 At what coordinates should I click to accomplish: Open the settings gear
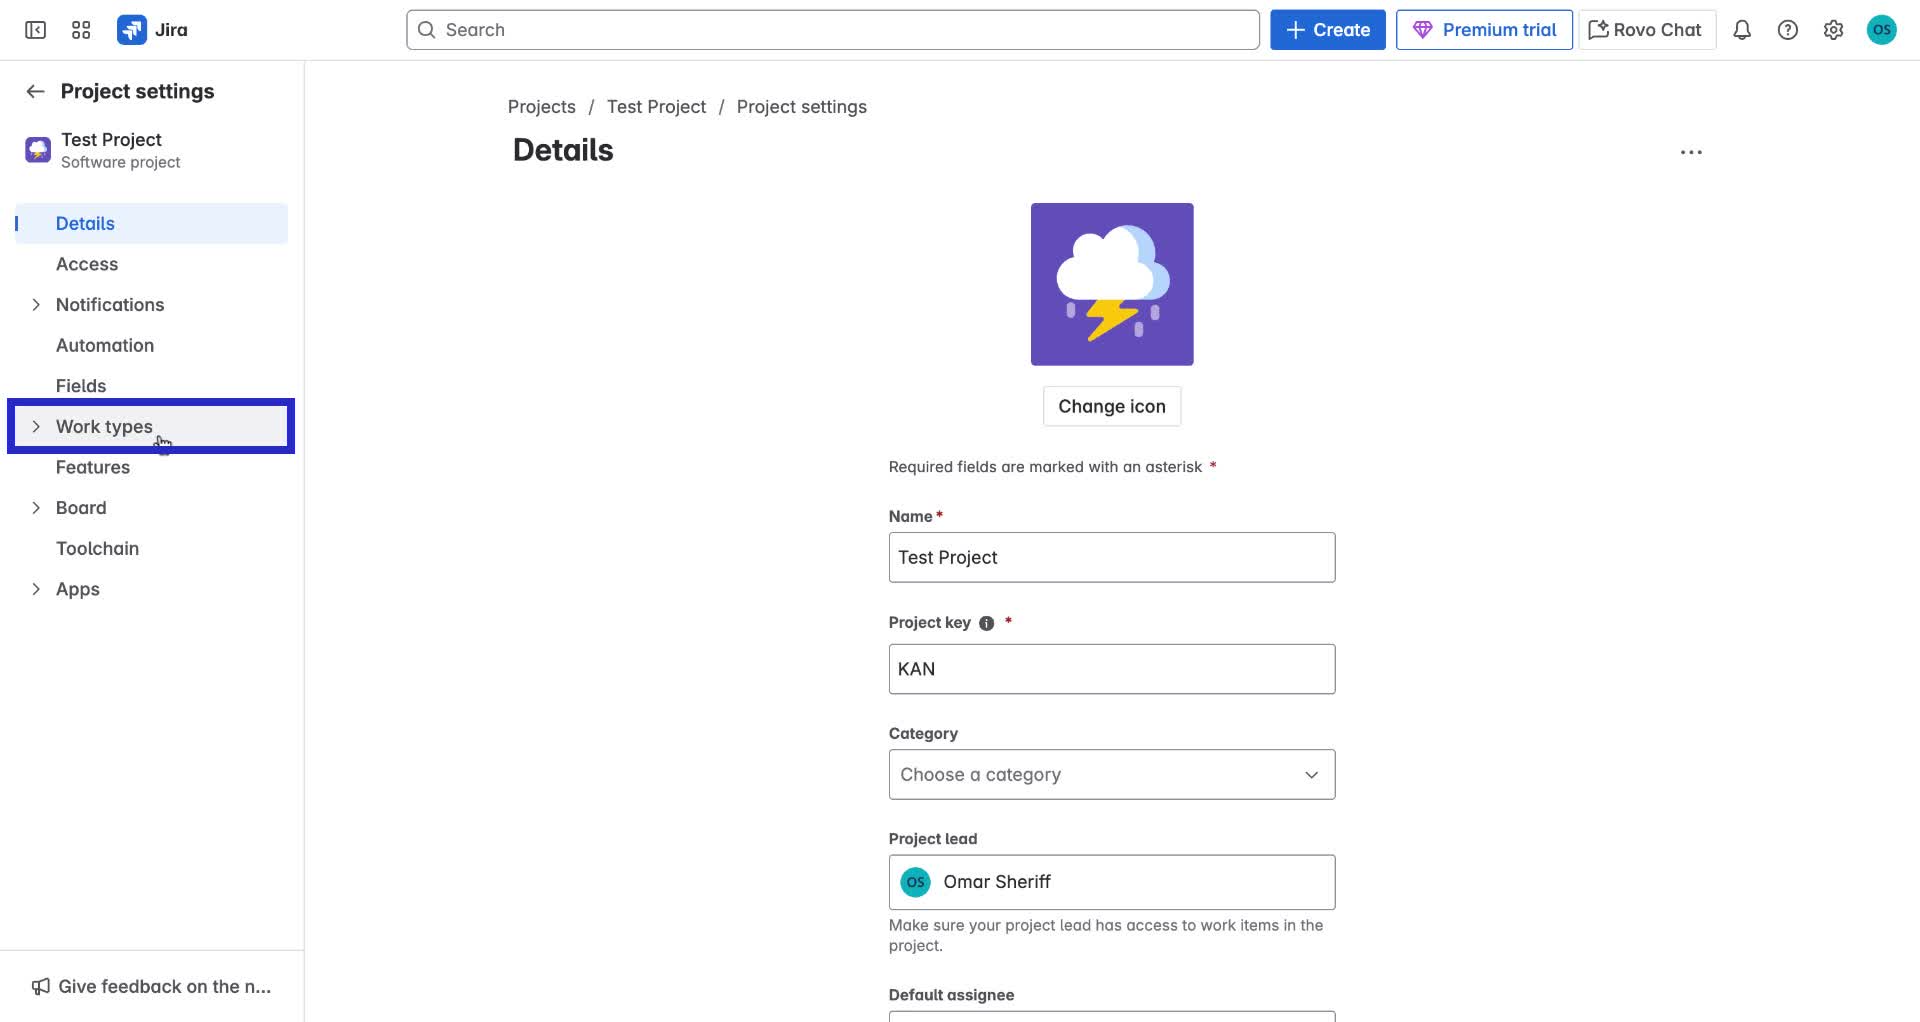coord(1833,29)
